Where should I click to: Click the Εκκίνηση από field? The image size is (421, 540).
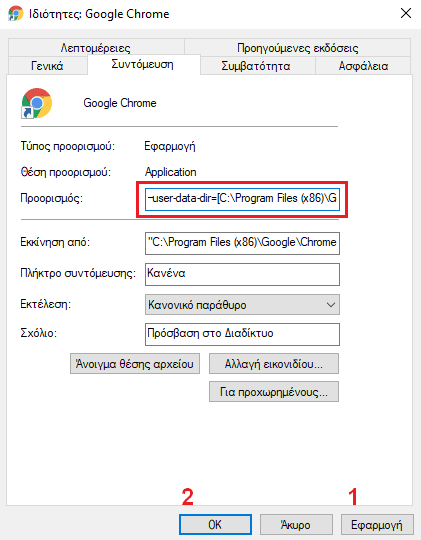point(242,243)
